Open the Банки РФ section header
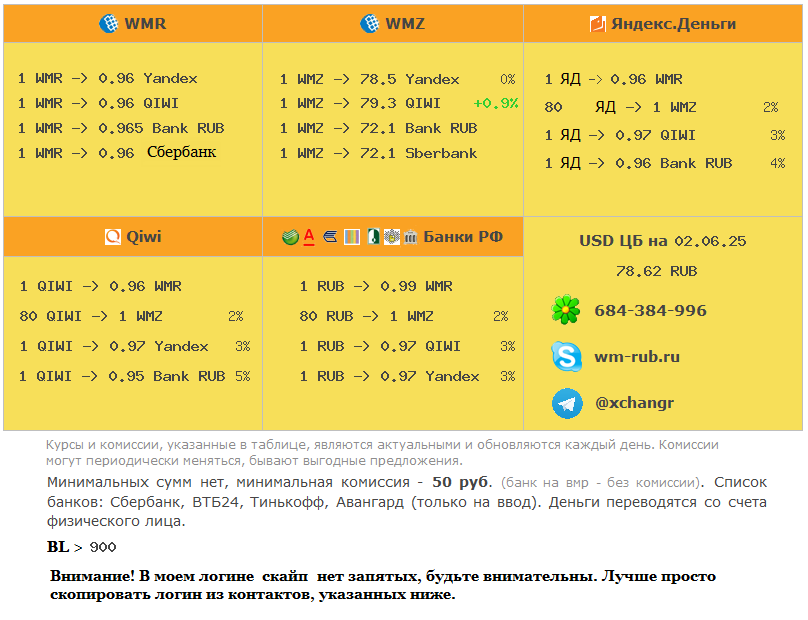This screenshot has width=808, height=620. [393, 237]
